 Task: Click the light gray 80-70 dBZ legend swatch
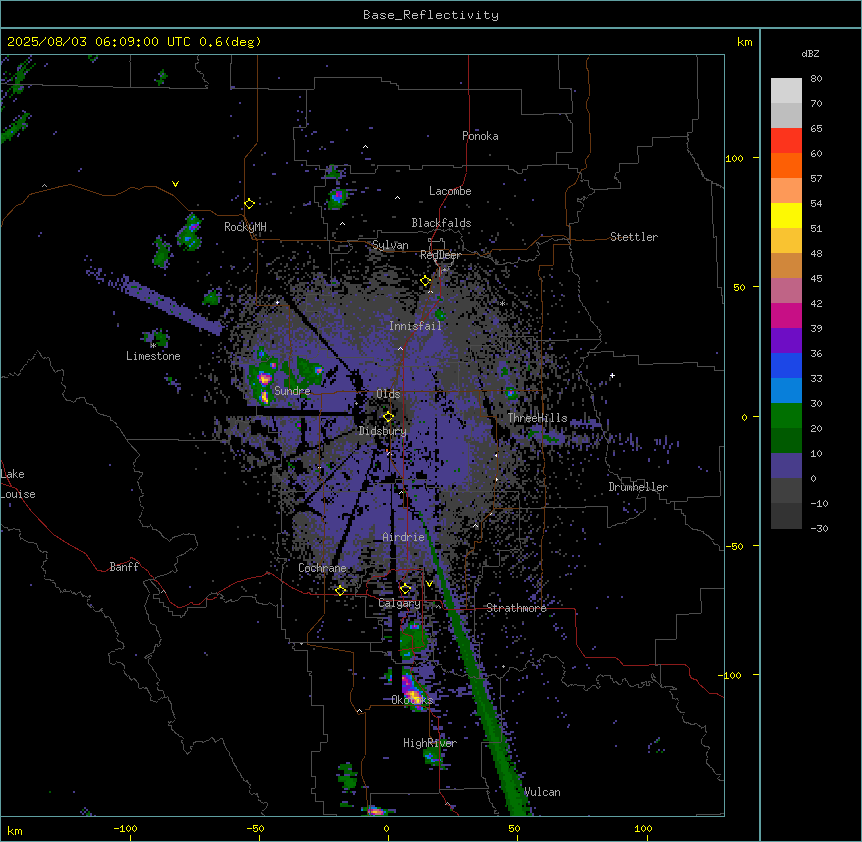[x=786, y=90]
